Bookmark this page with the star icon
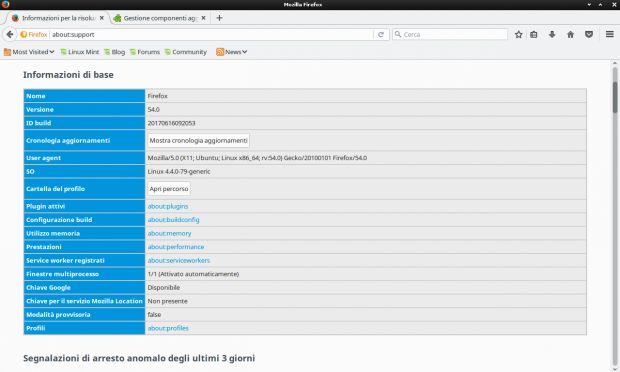This screenshot has height=372, width=620. coord(518,34)
